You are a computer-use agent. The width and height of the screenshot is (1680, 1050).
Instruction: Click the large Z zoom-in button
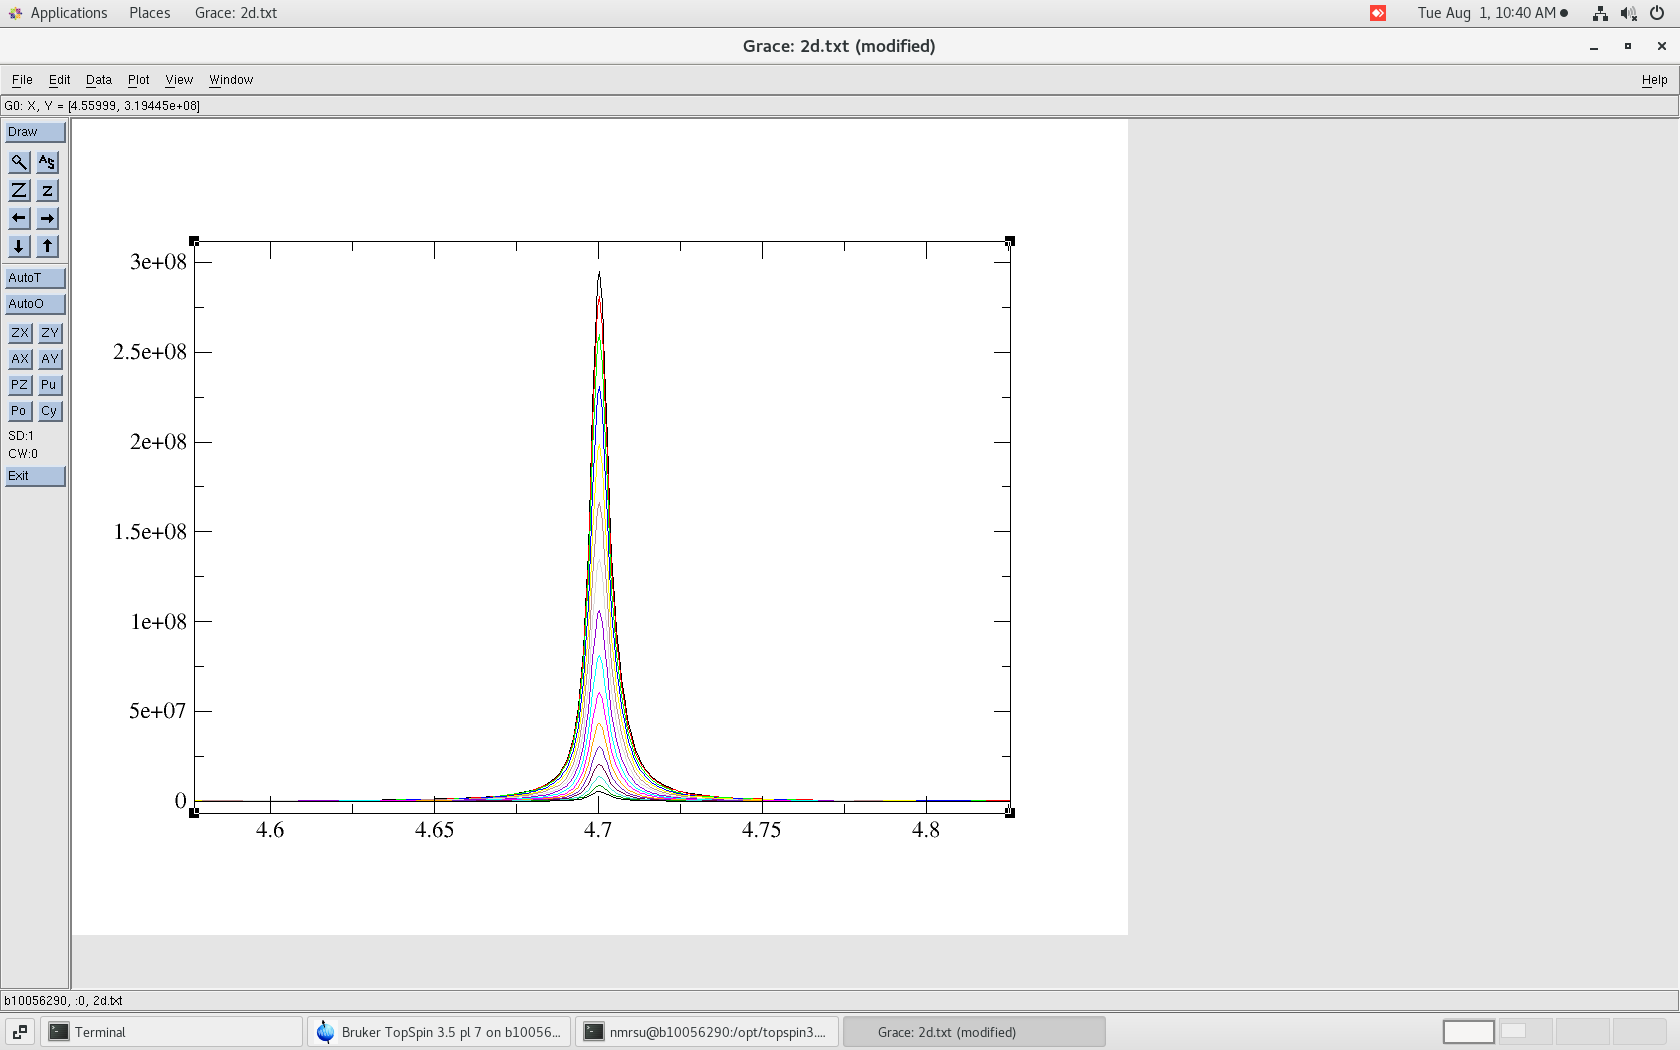(19, 190)
